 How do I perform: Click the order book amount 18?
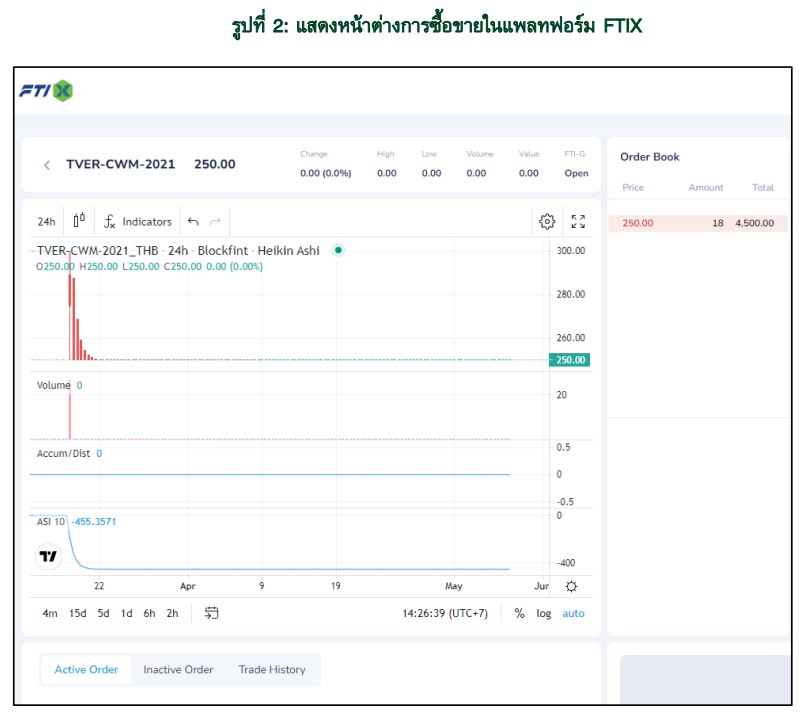(718, 223)
